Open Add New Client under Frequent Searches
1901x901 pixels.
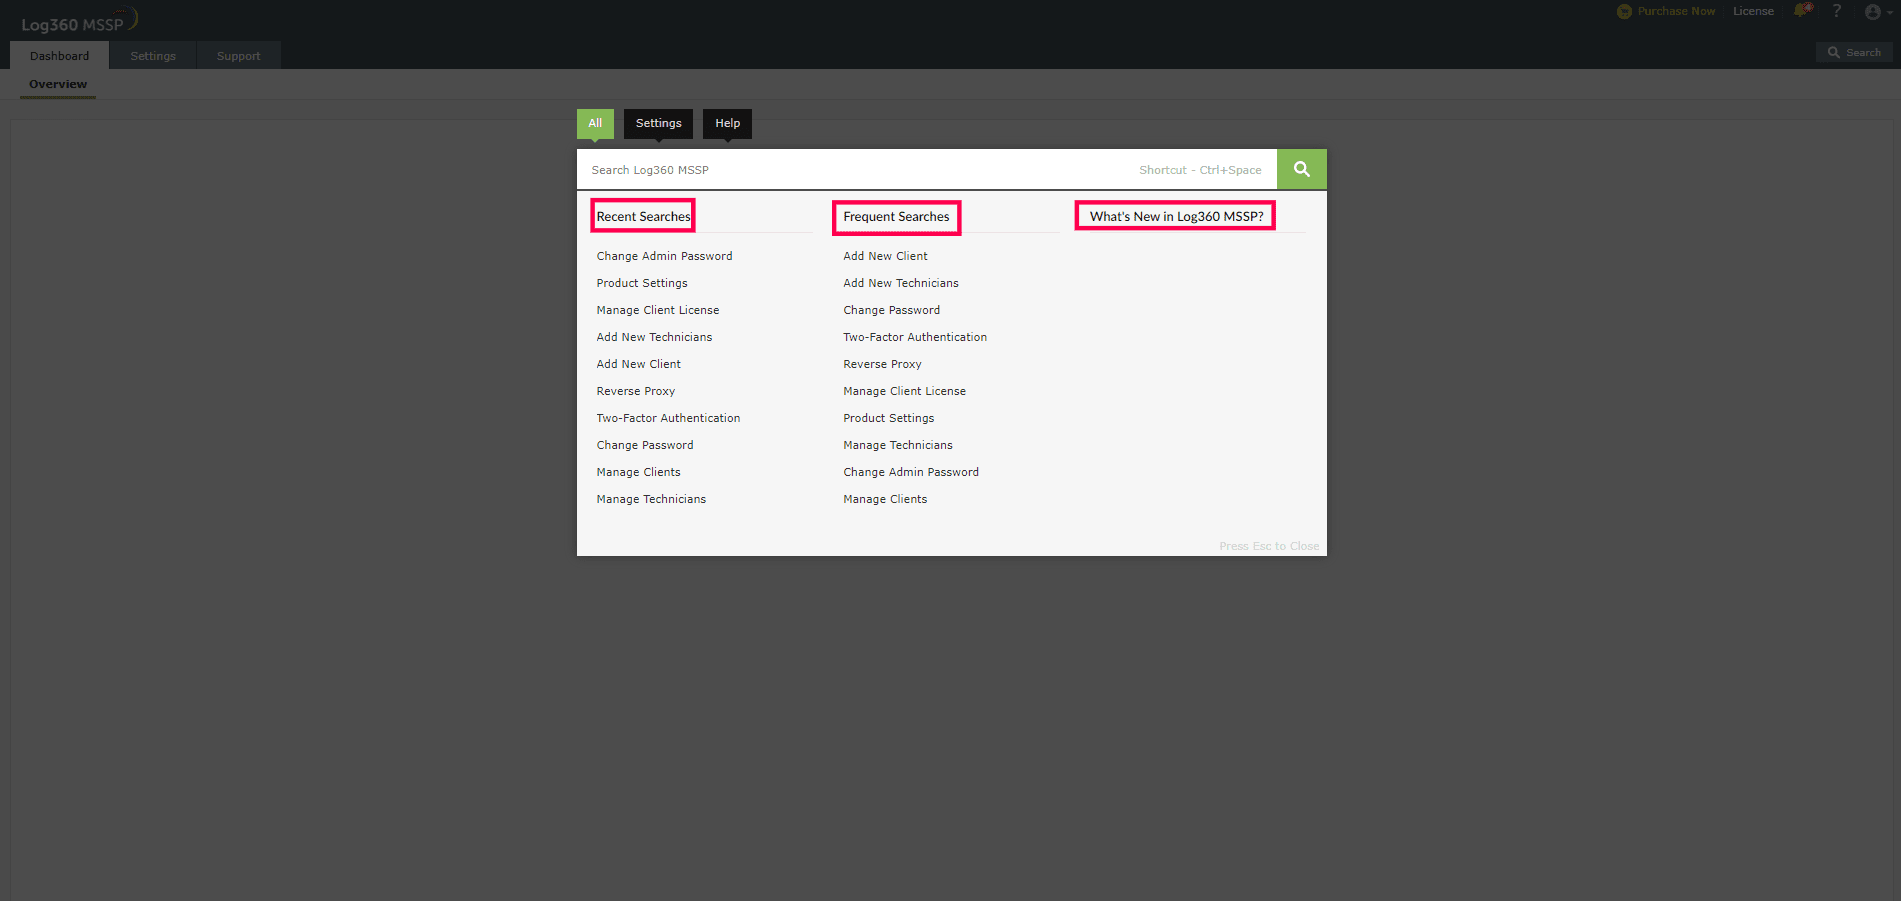point(885,256)
